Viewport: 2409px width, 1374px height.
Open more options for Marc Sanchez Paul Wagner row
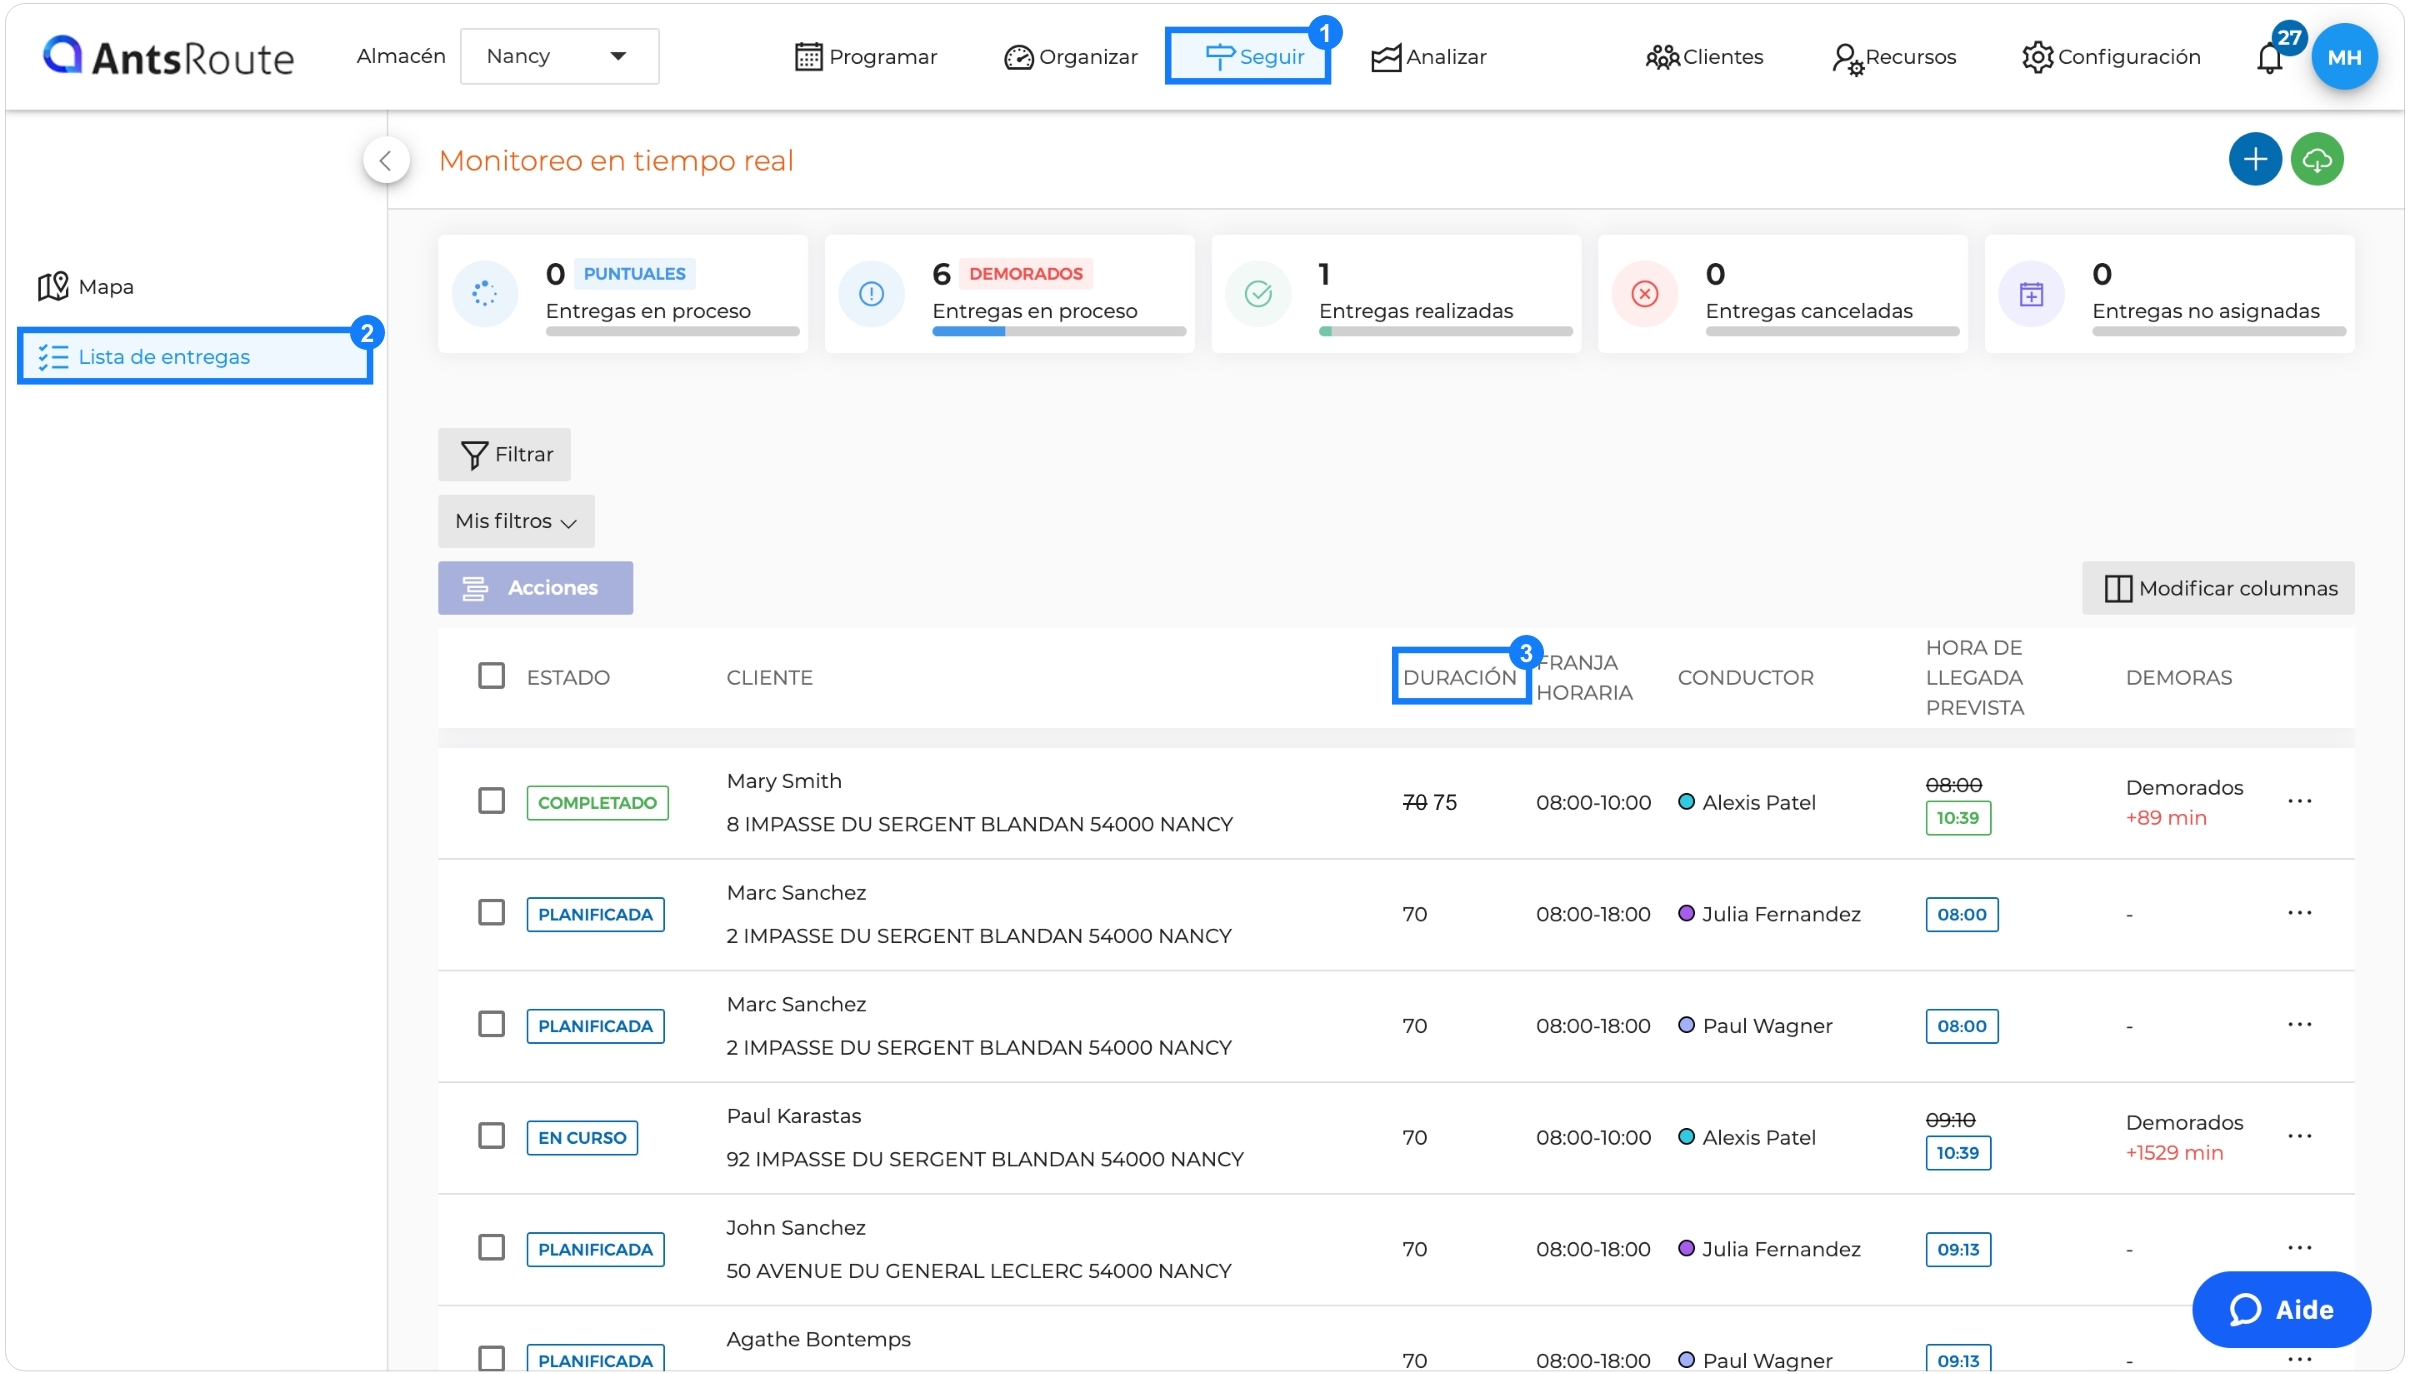click(2300, 1025)
